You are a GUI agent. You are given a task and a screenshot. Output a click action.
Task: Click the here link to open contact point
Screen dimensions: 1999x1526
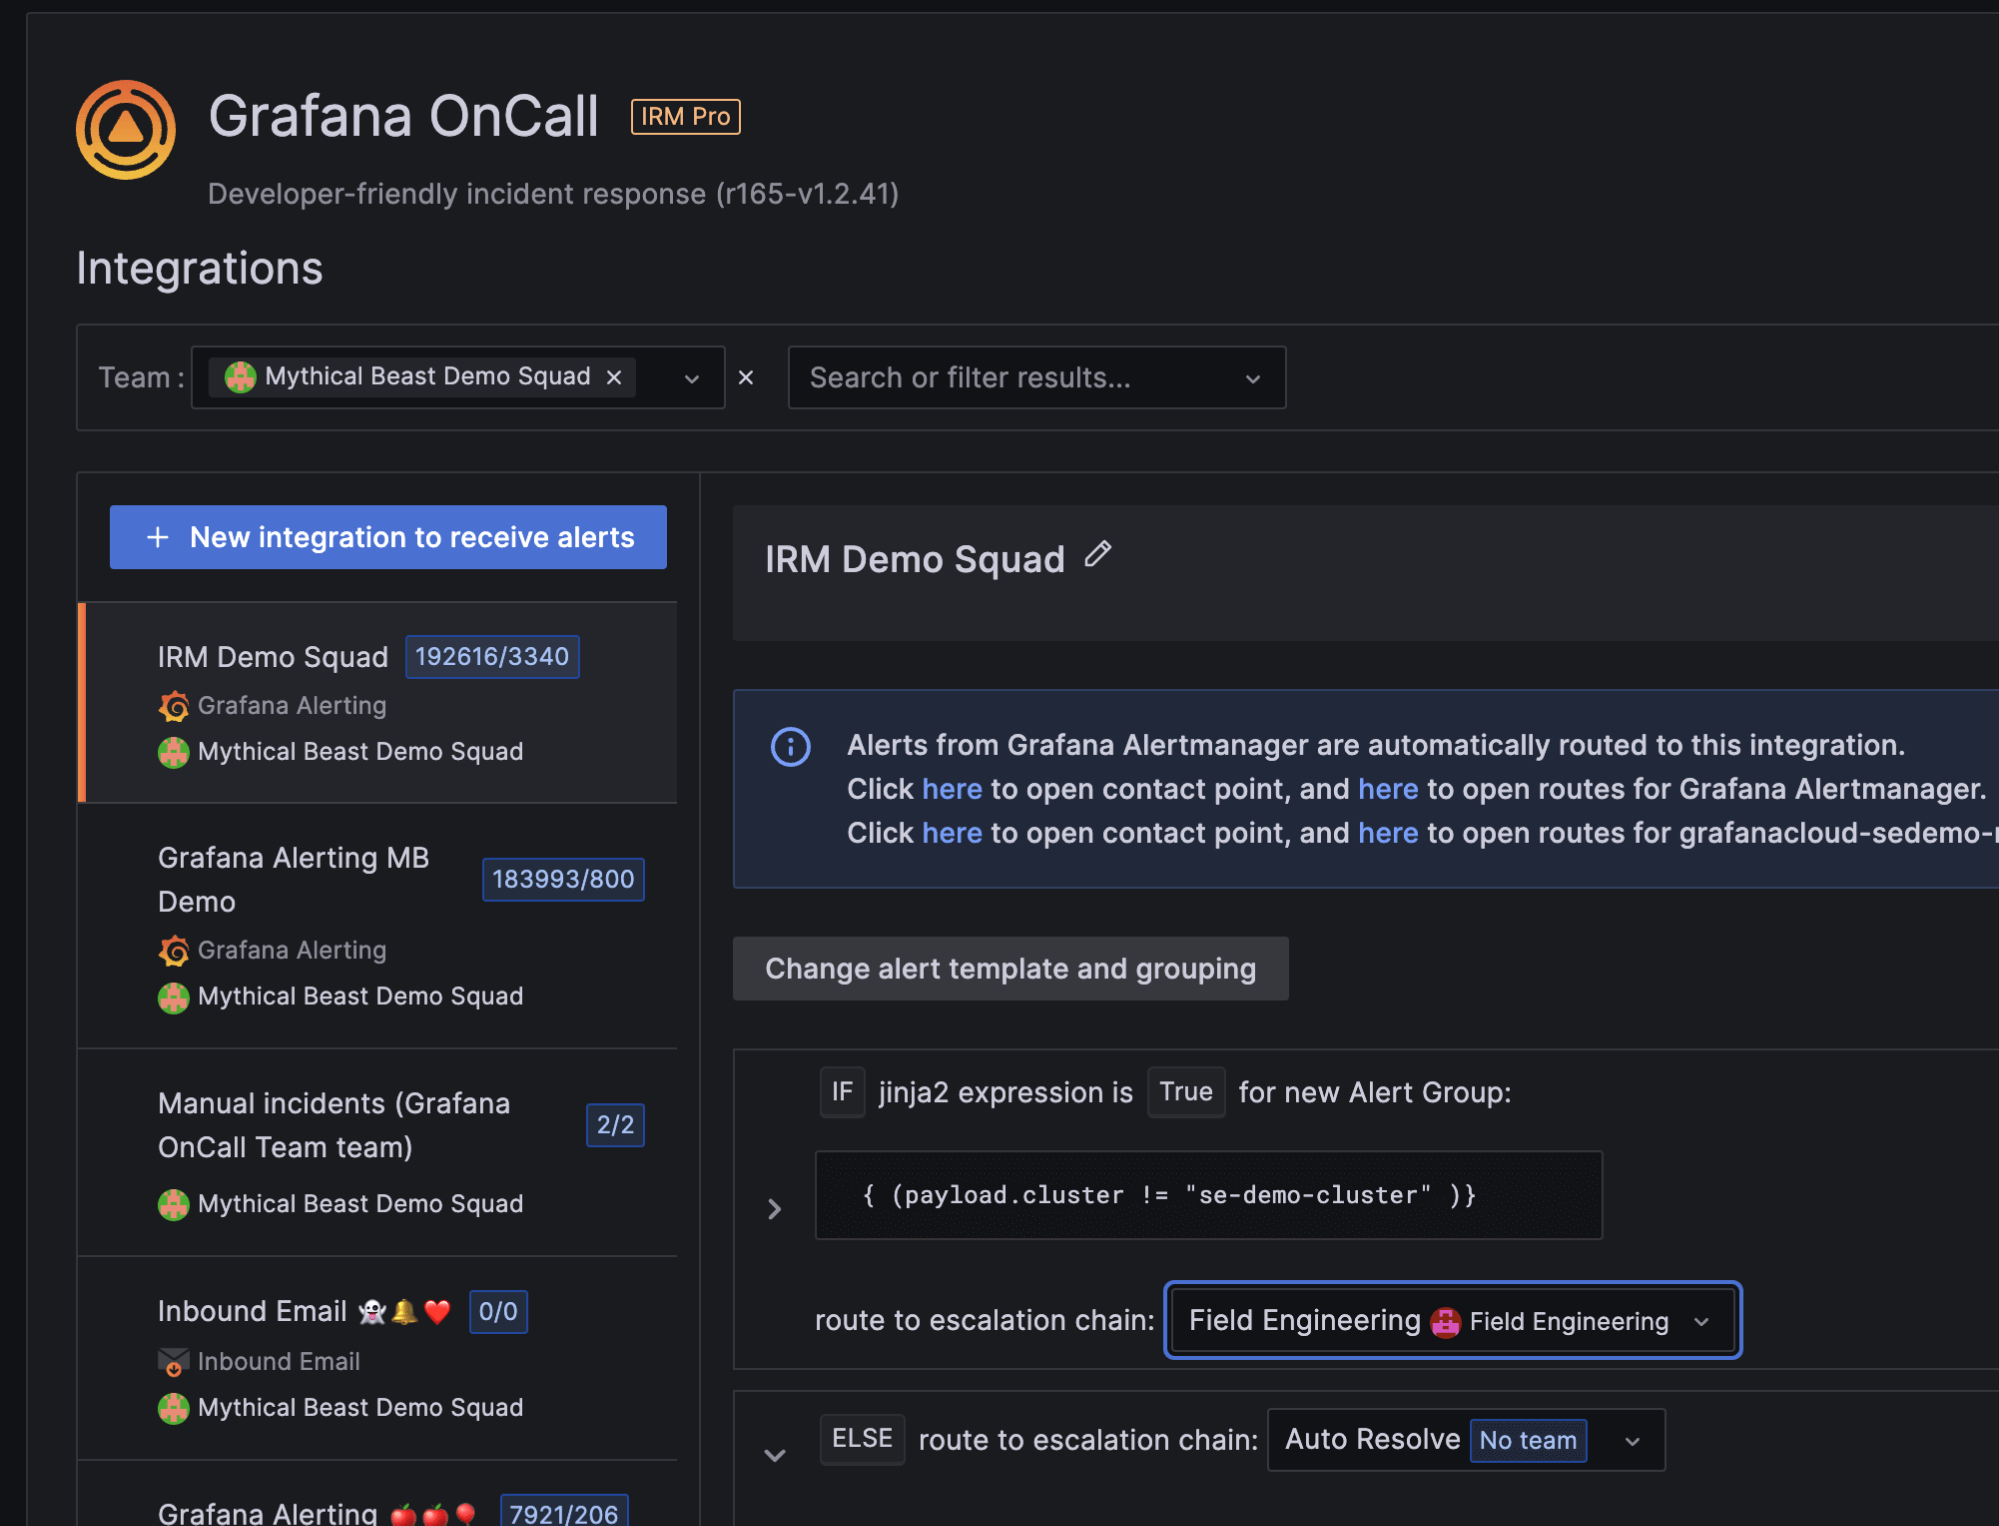coord(951,789)
